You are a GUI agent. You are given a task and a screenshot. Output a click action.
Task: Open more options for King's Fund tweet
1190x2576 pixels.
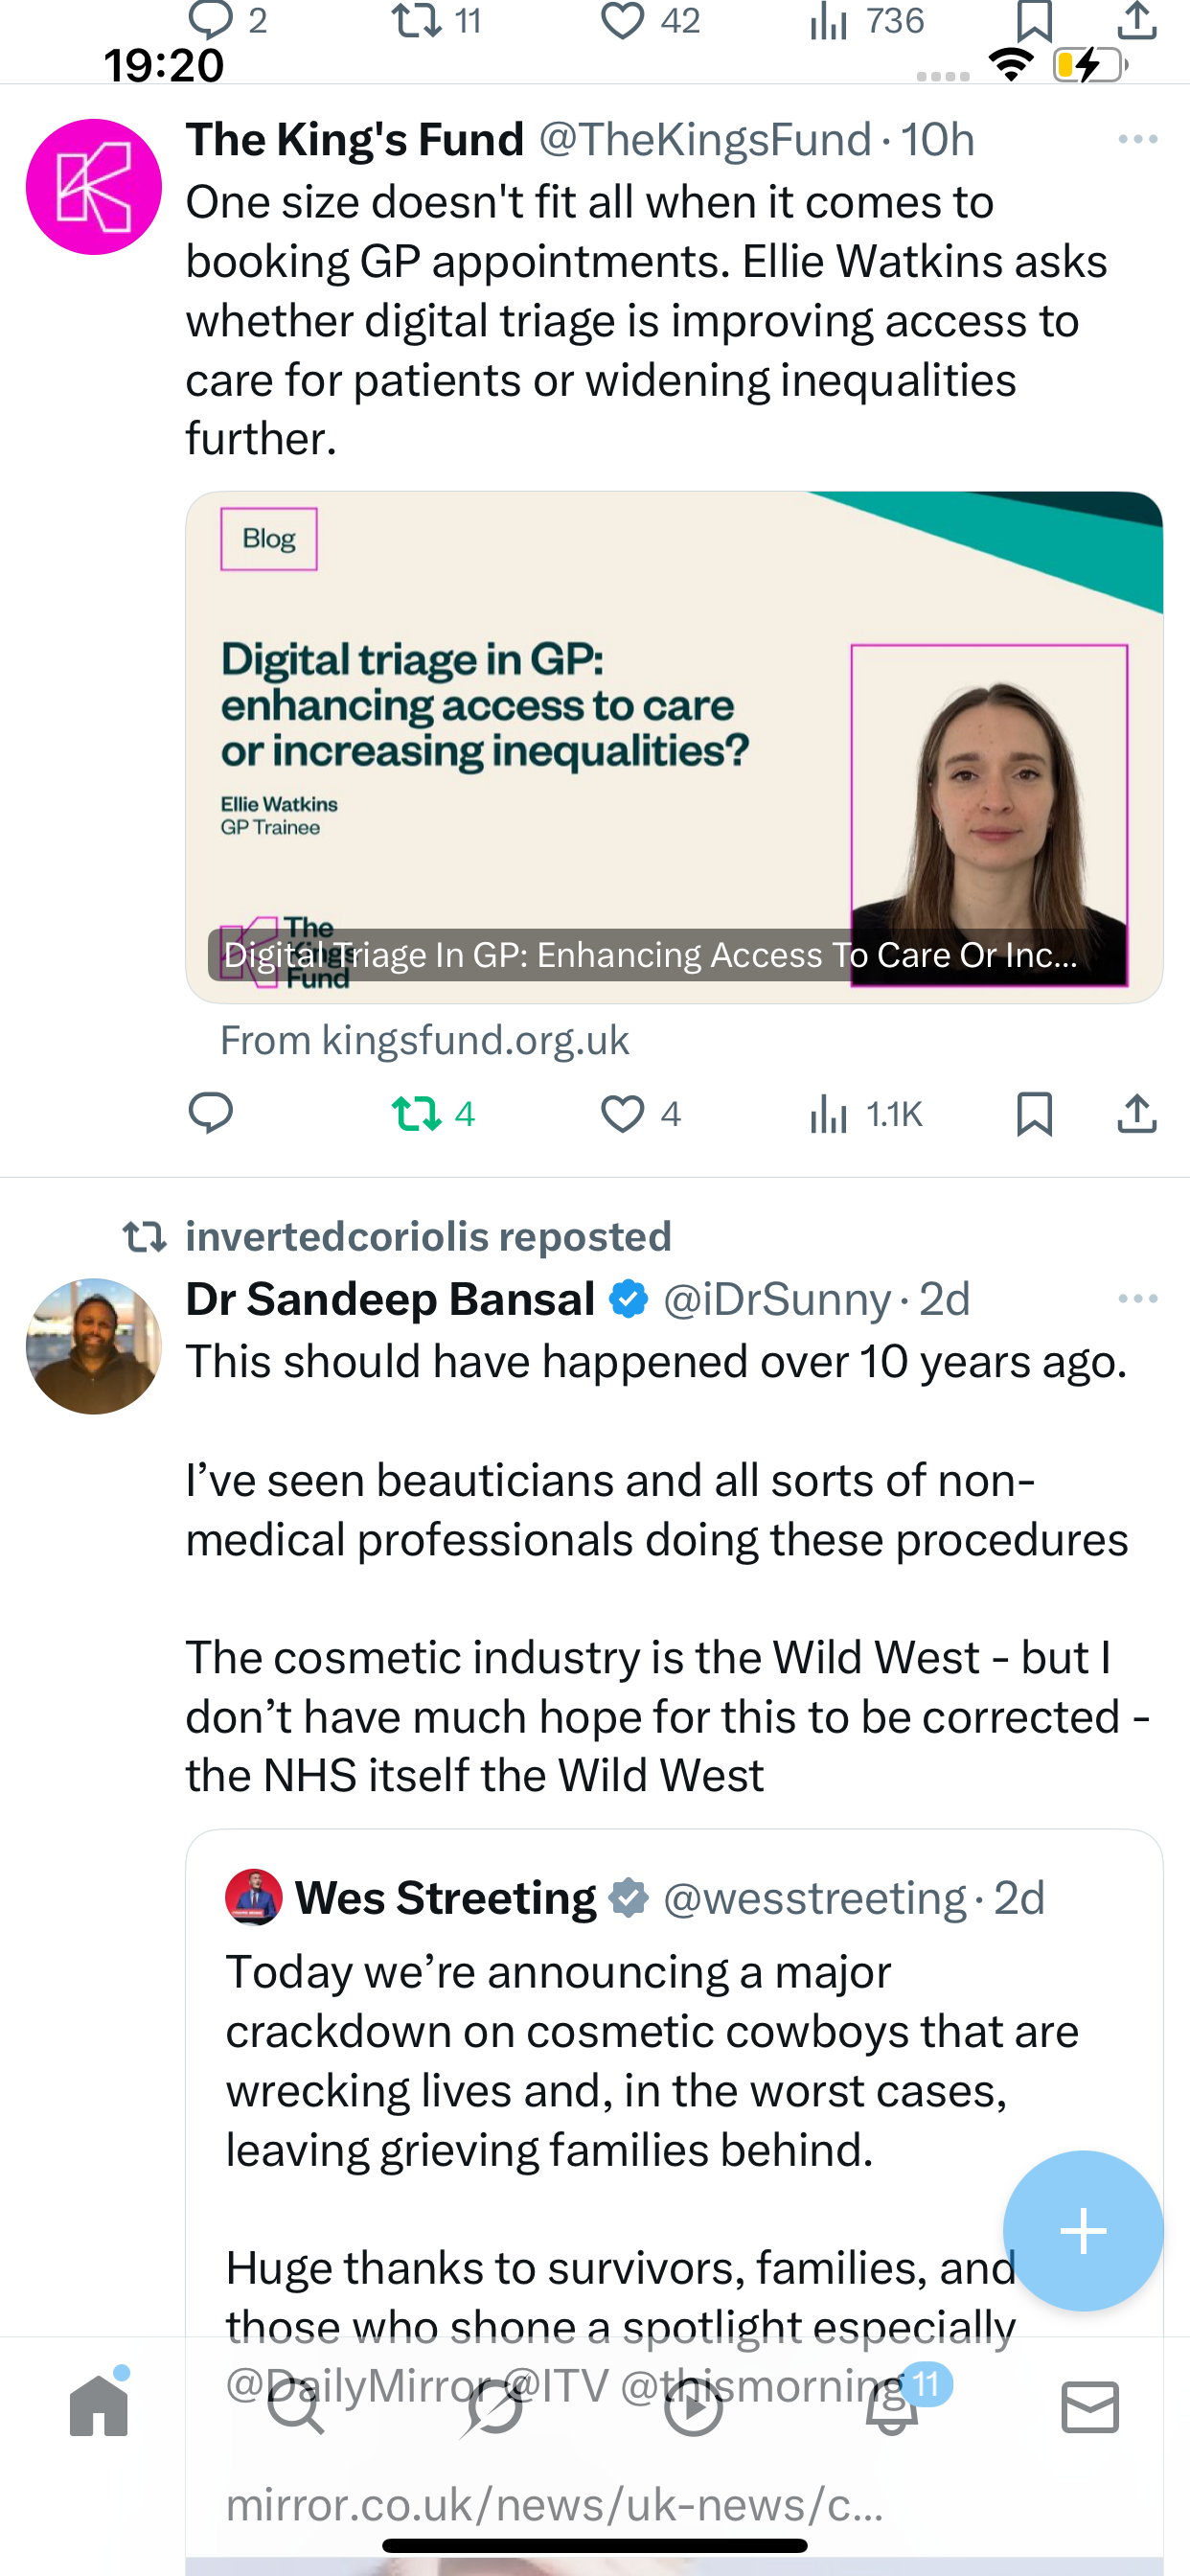1137,140
